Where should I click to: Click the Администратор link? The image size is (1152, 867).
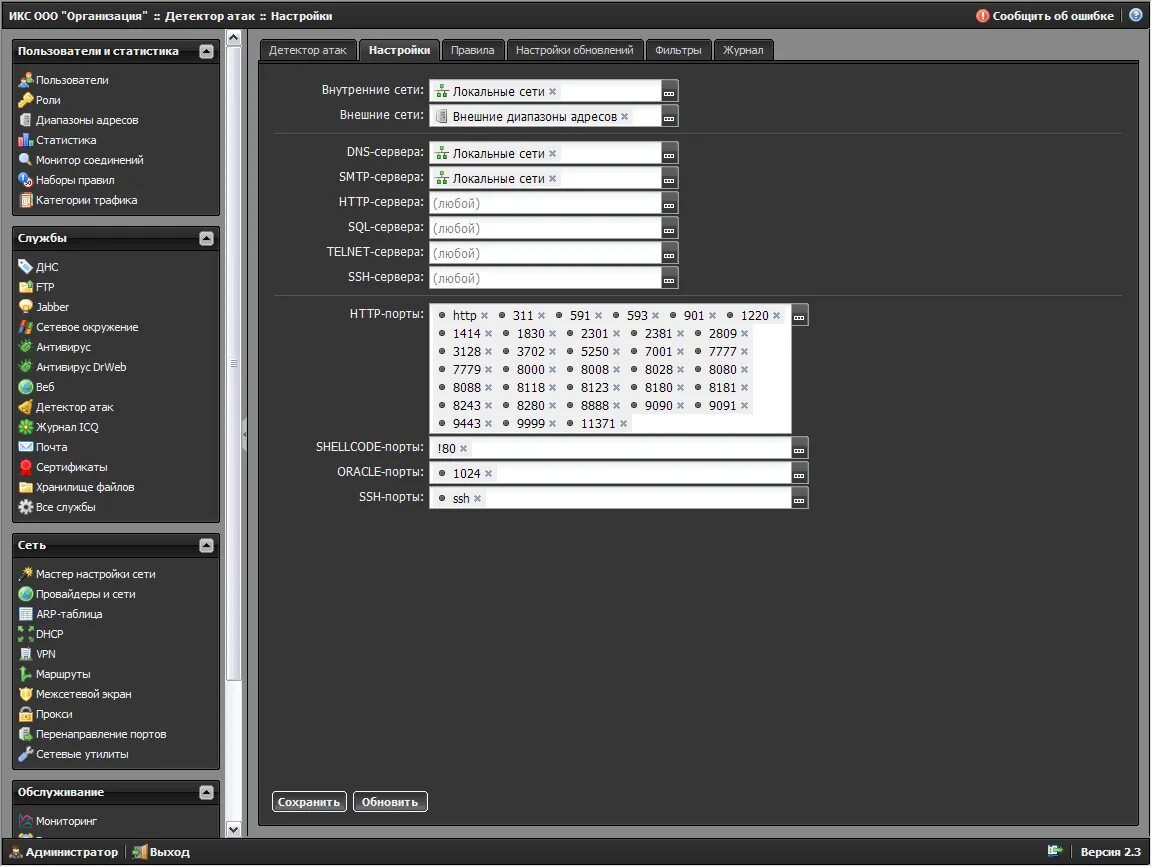point(64,852)
